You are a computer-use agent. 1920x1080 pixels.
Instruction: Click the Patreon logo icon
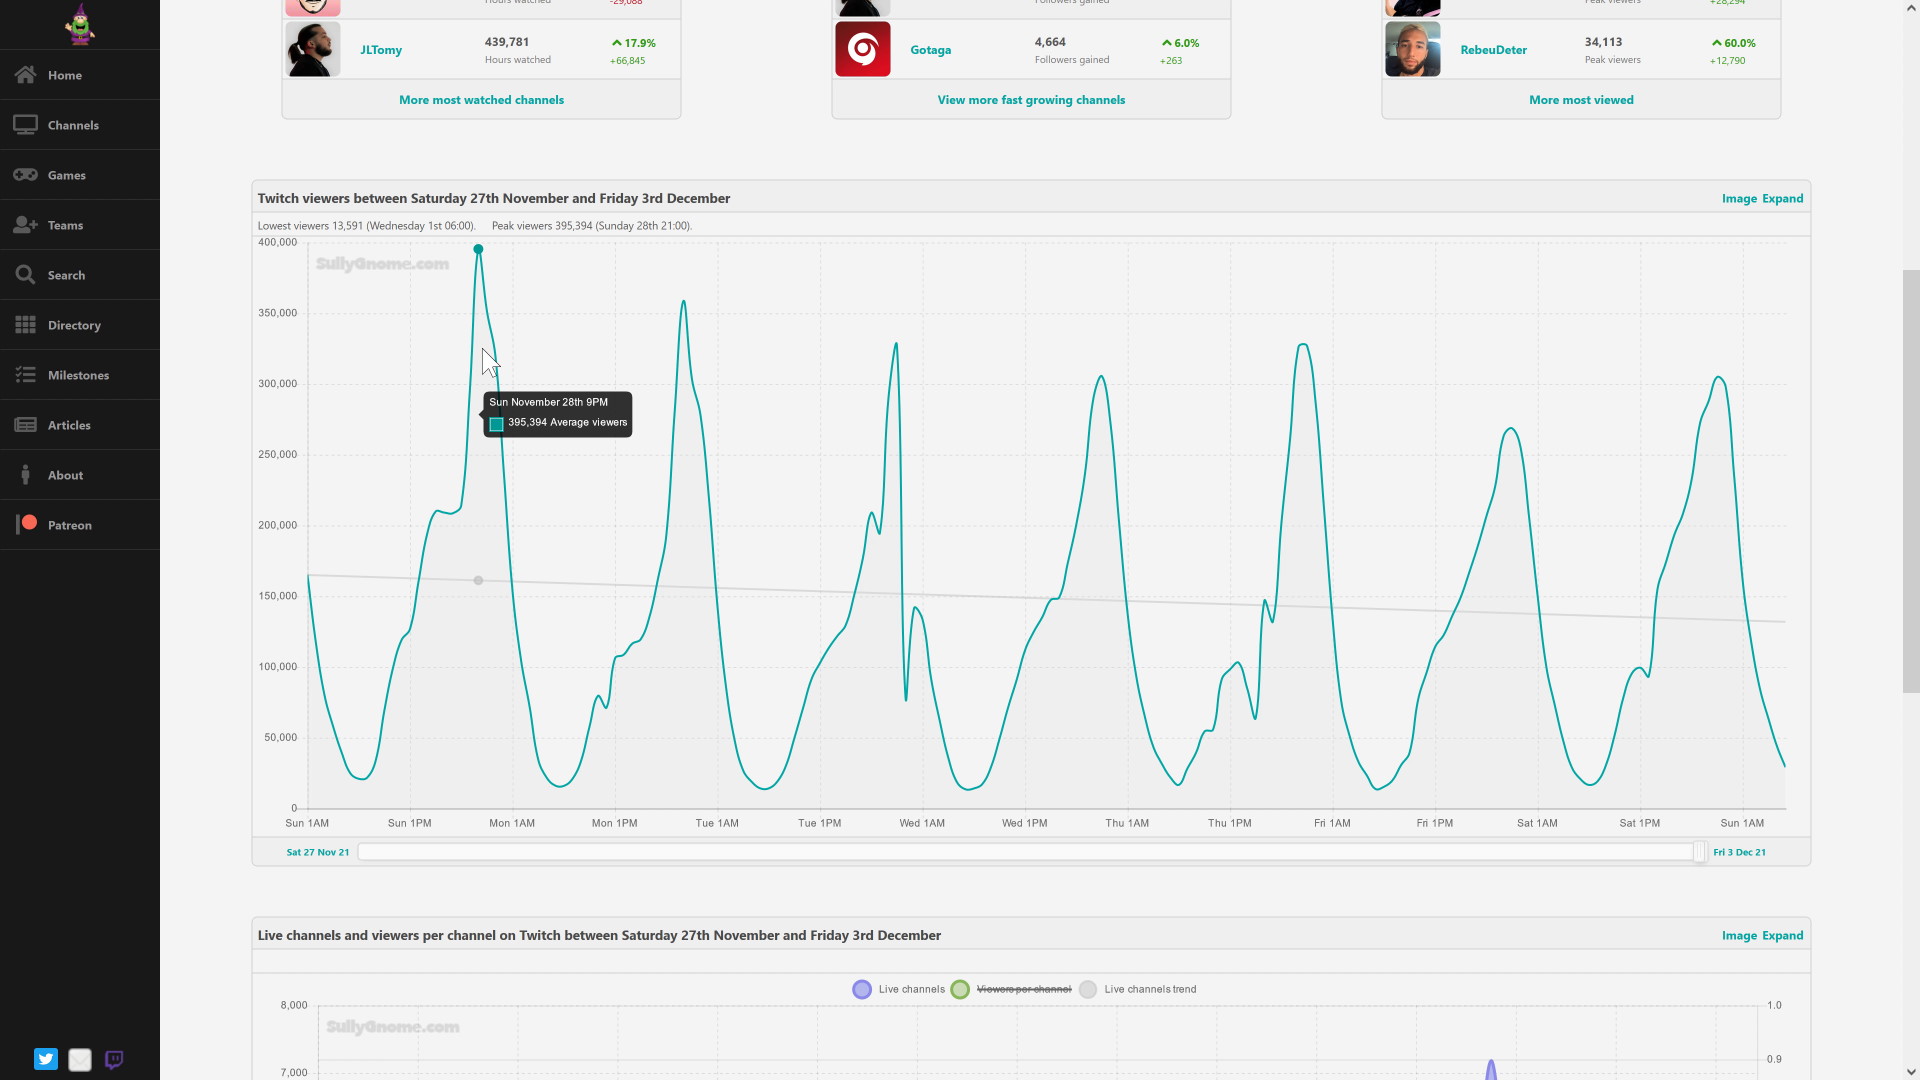pos(27,524)
